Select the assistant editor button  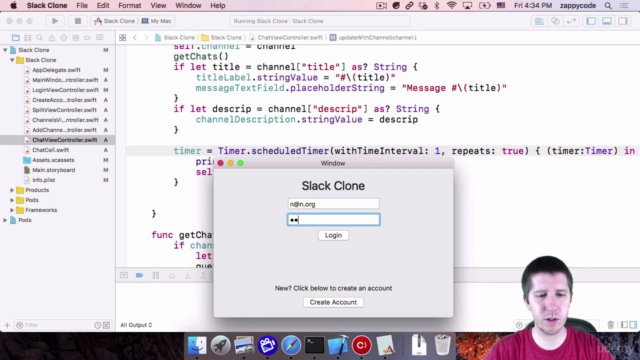coord(555,21)
